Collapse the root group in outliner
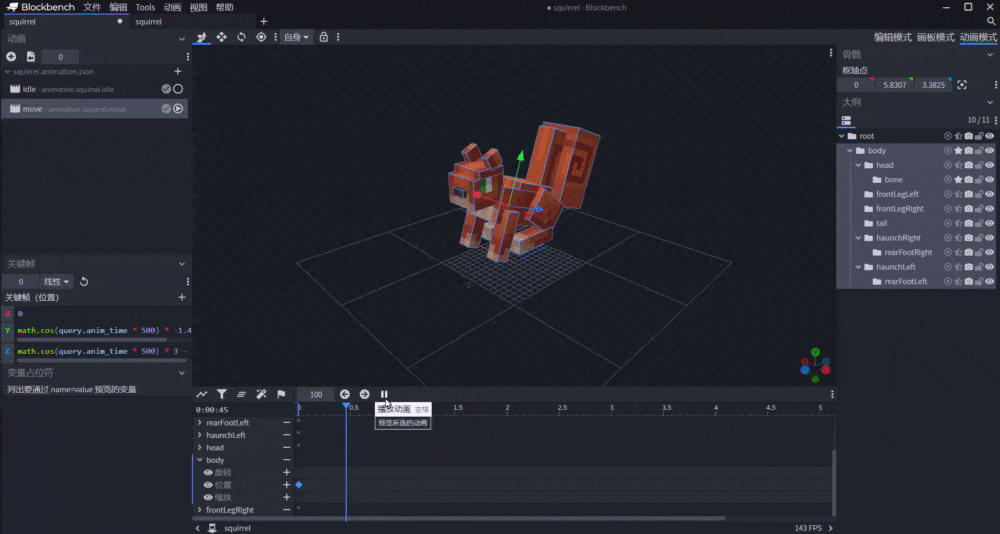This screenshot has width=1000, height=534. pos(841,136)
